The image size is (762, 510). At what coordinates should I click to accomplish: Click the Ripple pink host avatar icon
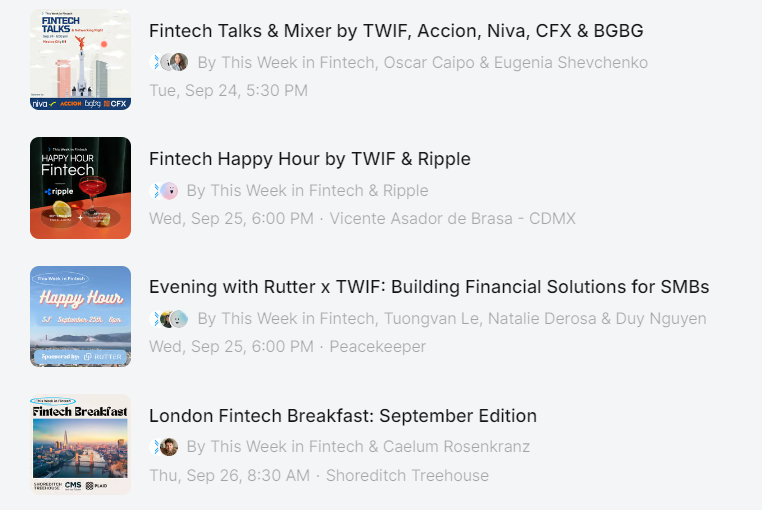[x=169, y=191]
